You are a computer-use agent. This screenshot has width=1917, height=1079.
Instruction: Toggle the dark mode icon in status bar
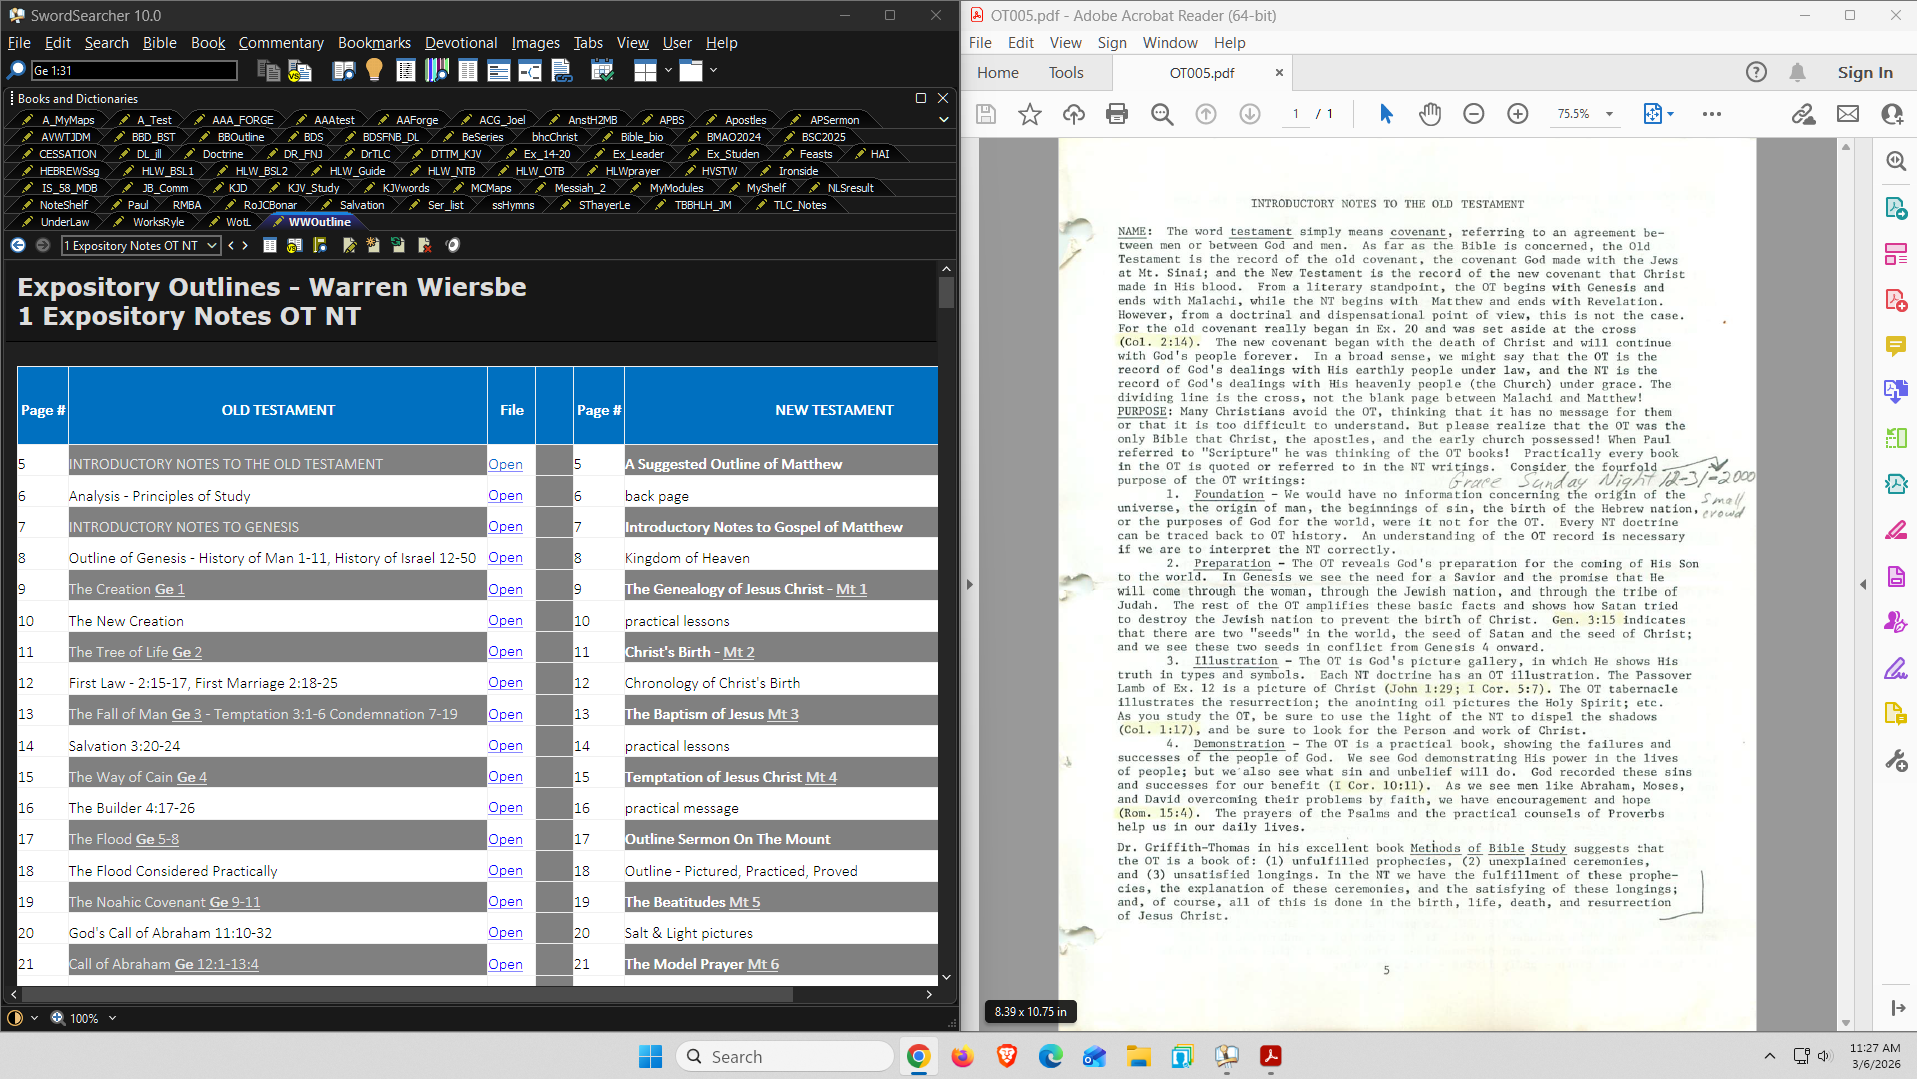[x=15, y=1018]
